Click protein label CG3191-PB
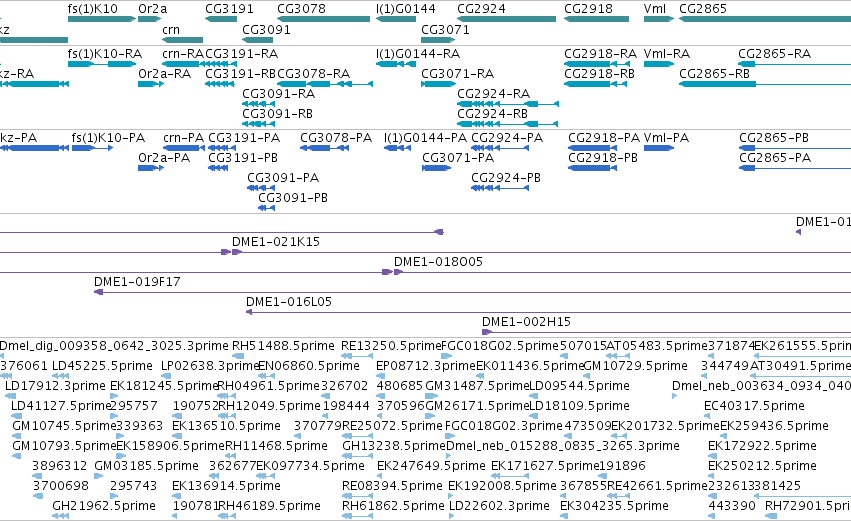Image resolution: width=851 pixels, height=521 pixels. click(x=243, y=158)
